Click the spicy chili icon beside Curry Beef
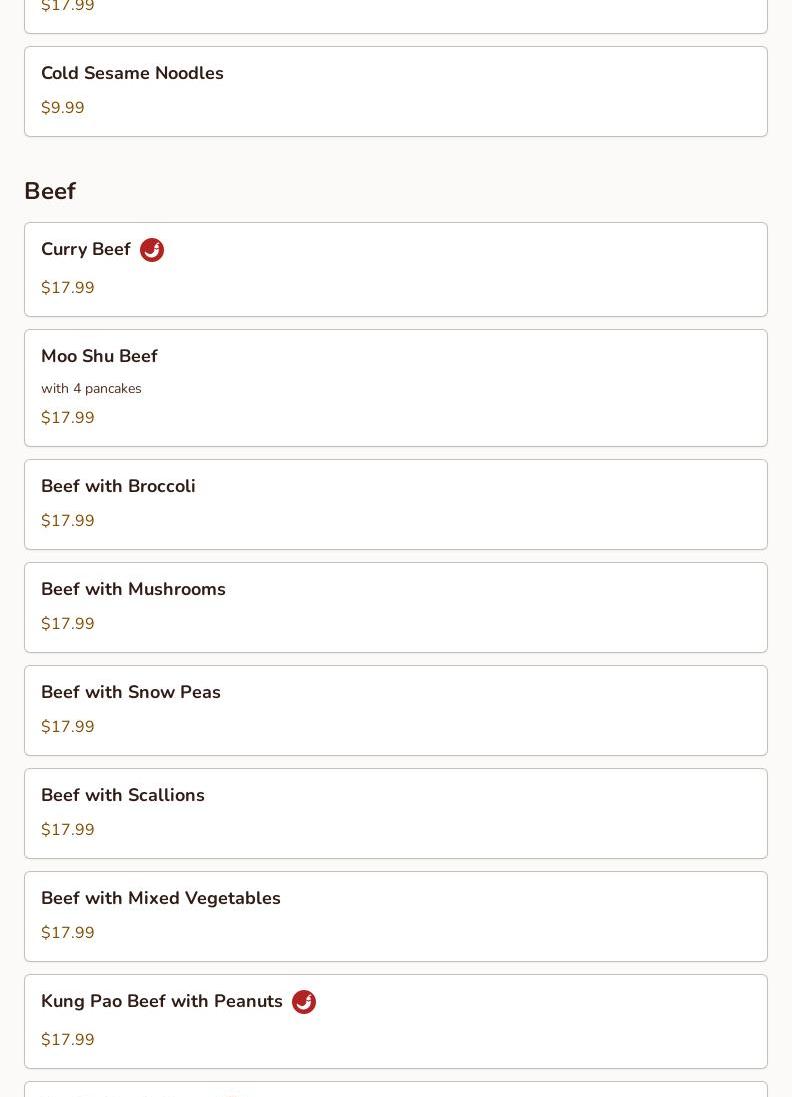792x1097 pixels. [152, 250]
